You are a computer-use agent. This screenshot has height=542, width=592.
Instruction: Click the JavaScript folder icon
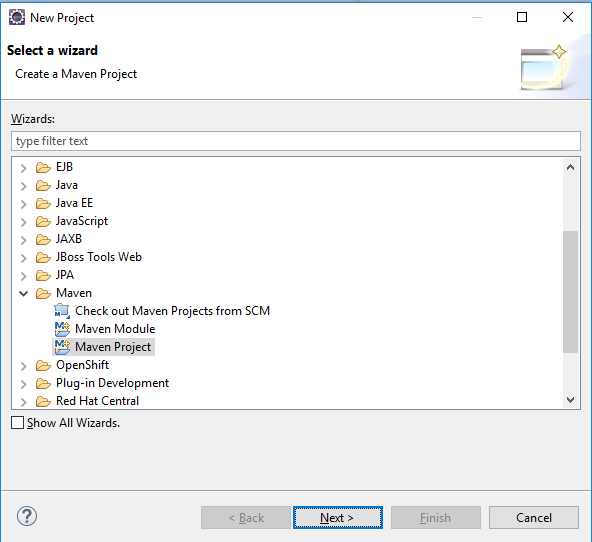click(43, 221)
